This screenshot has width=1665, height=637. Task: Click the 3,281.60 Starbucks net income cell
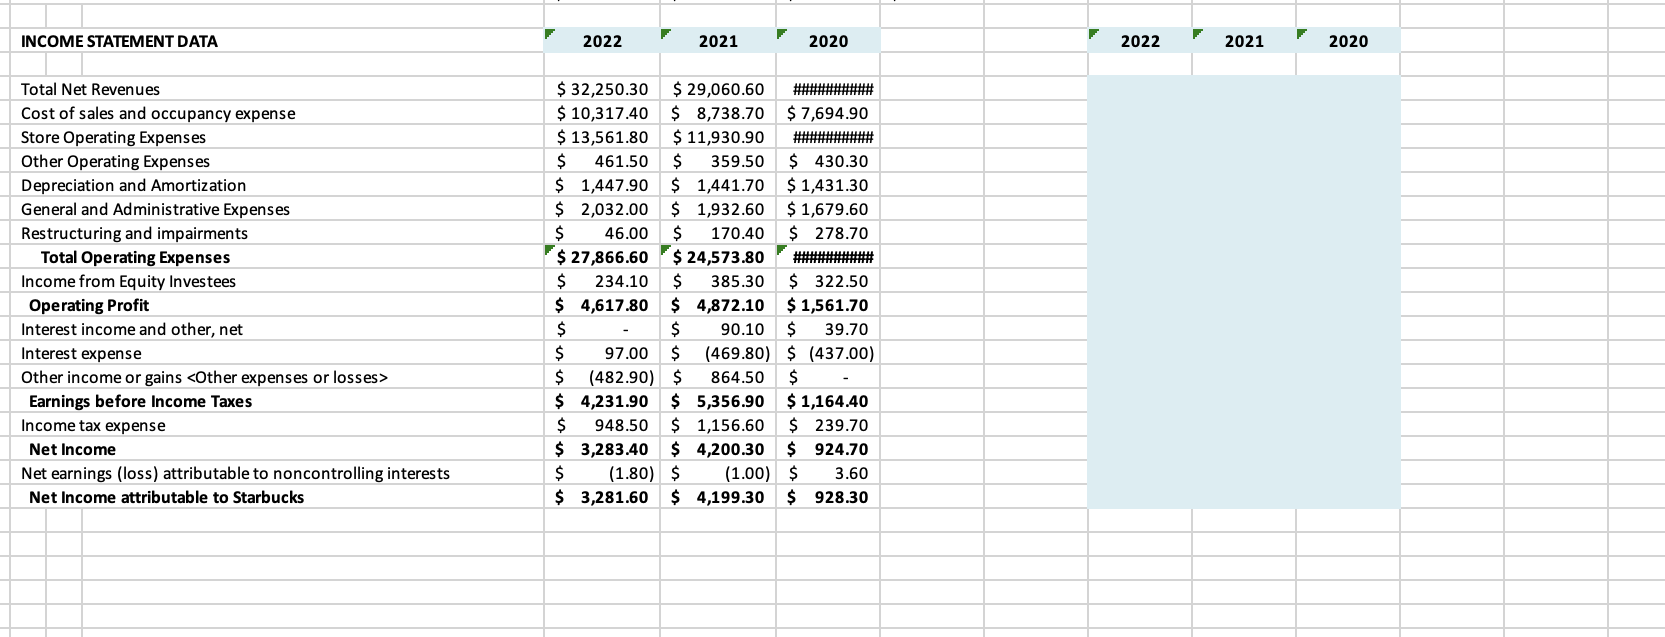tap(602, 497)
